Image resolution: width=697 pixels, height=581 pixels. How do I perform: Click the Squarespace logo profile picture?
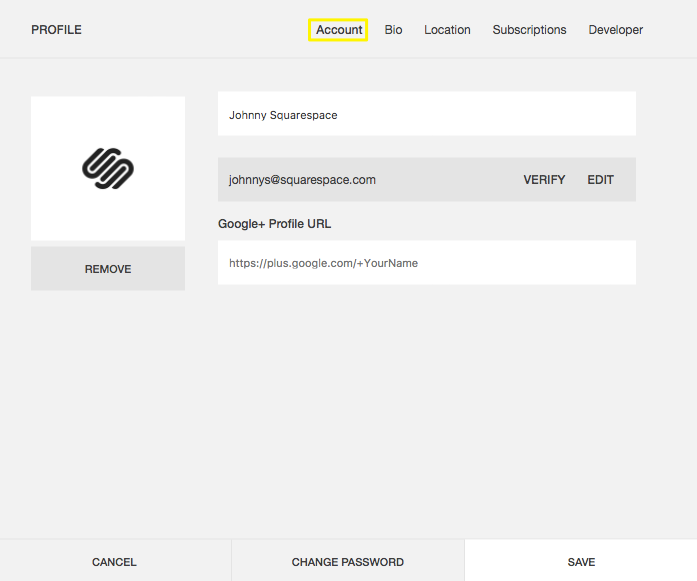[x=108, y=168]
